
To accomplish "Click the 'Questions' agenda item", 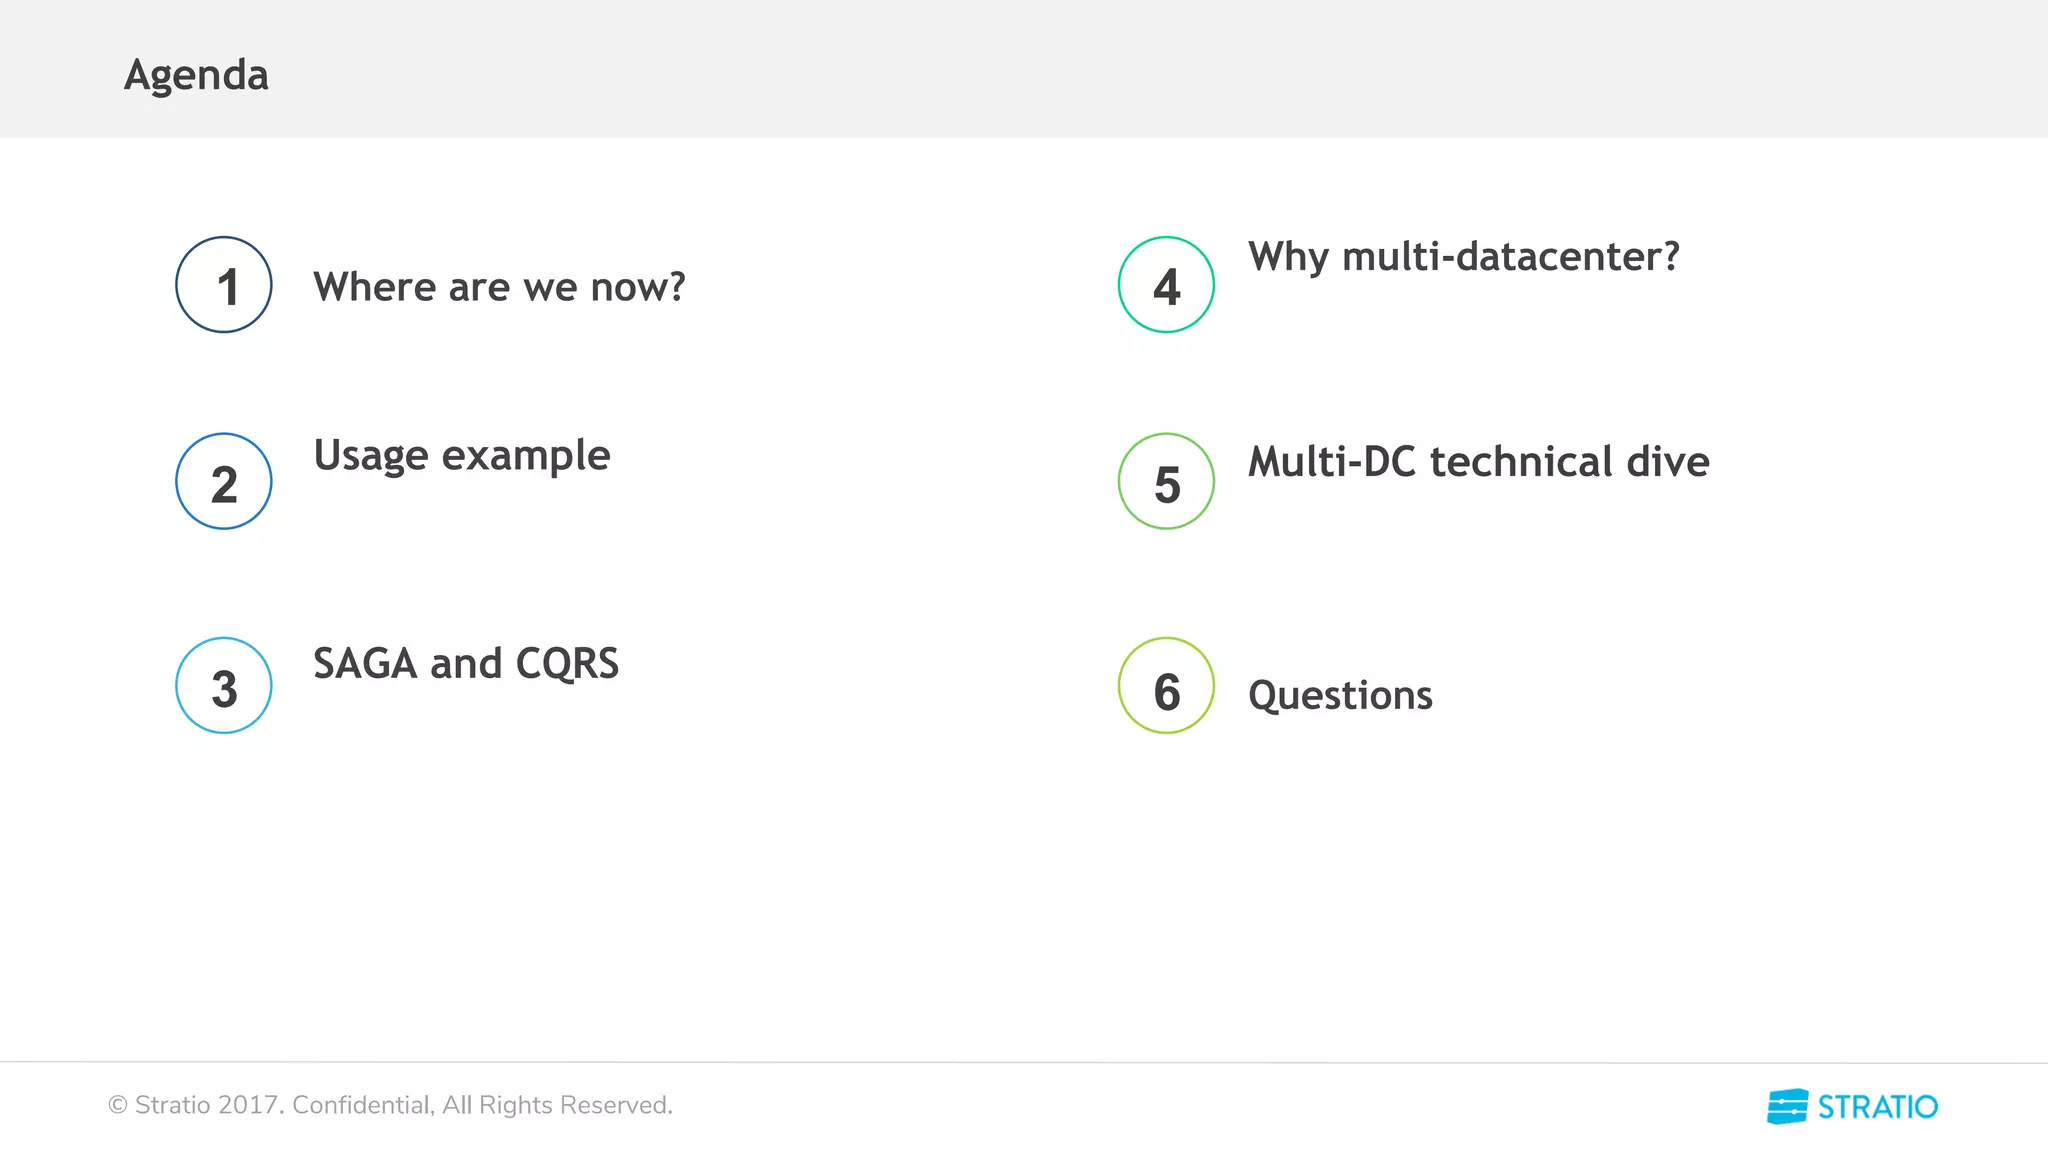I will pyautogui.click(x=1340, y=695).
